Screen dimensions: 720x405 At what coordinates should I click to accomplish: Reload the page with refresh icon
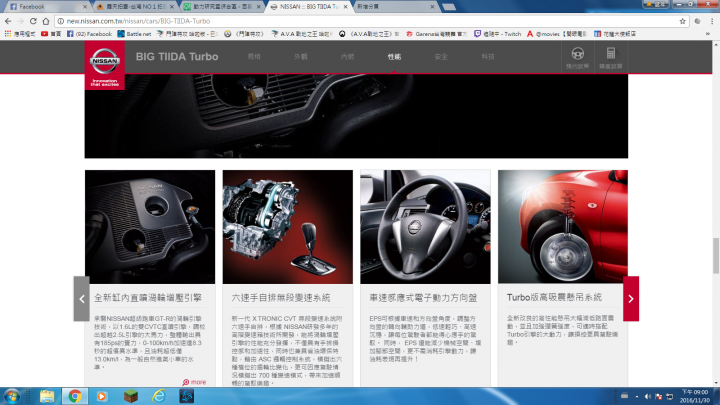pos(33,21)
